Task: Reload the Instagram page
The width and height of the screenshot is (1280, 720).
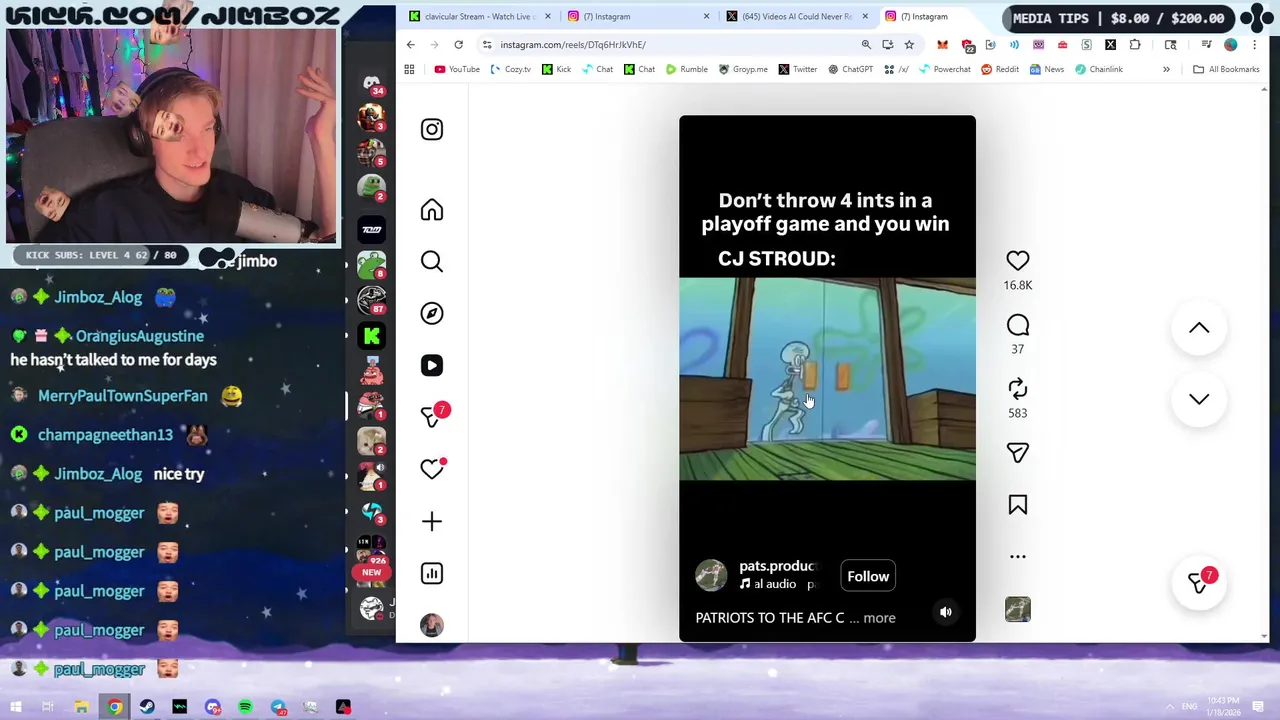Action: coord(458,44)
